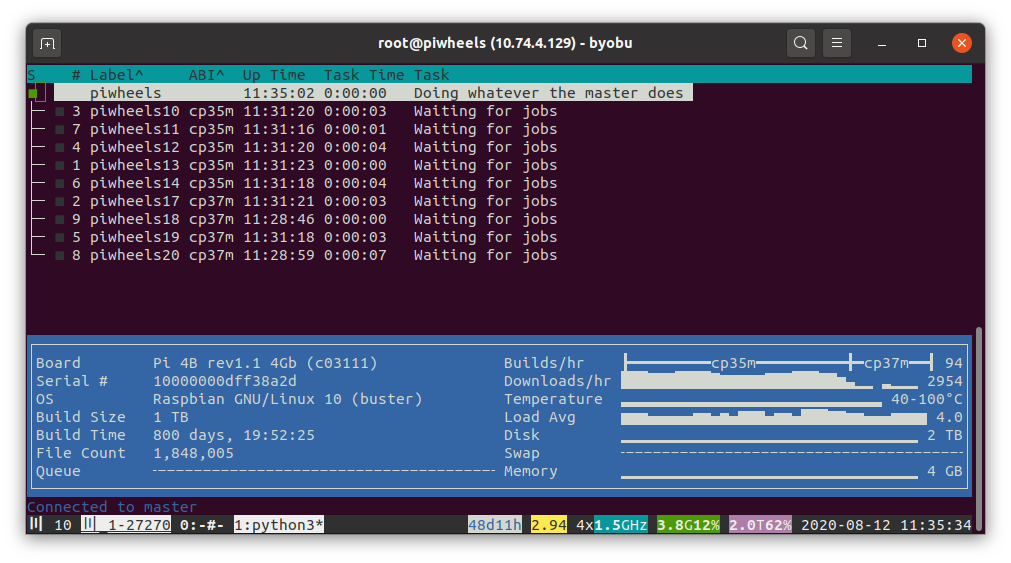Click the Connected to master status message
Image resolution: width=1011 pixels, height=563 pixels.
click(112, 507)
